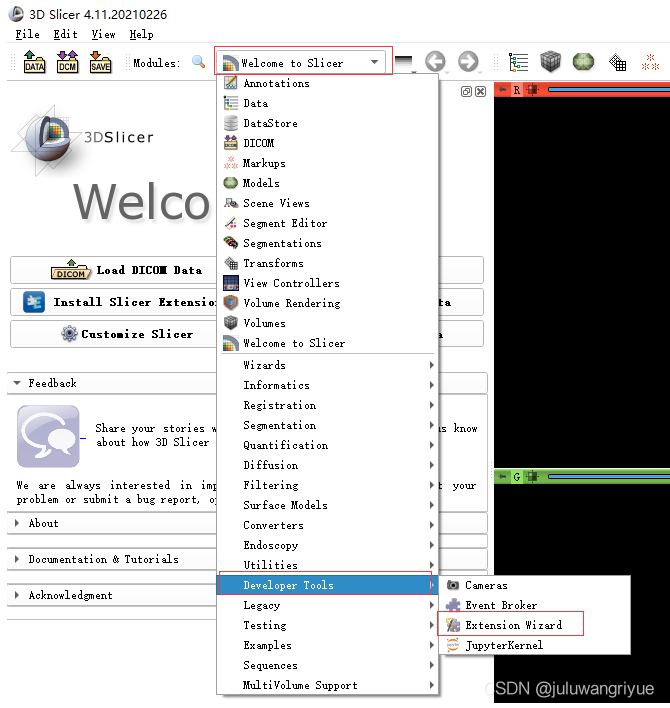The height and width of the screenshot is (708, 670).
Task: Open the Volumes cube toolbar icon
Action: tap(550, 62)
